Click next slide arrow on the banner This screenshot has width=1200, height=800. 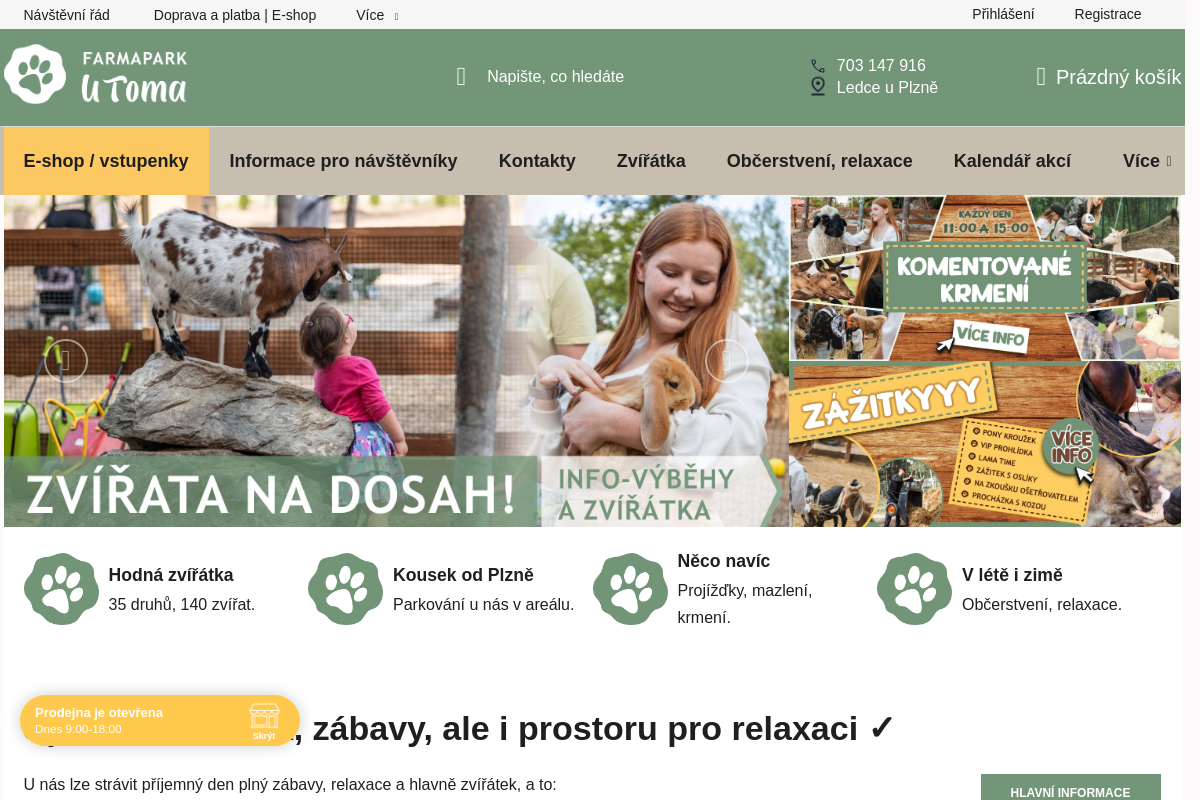(727, 361)
